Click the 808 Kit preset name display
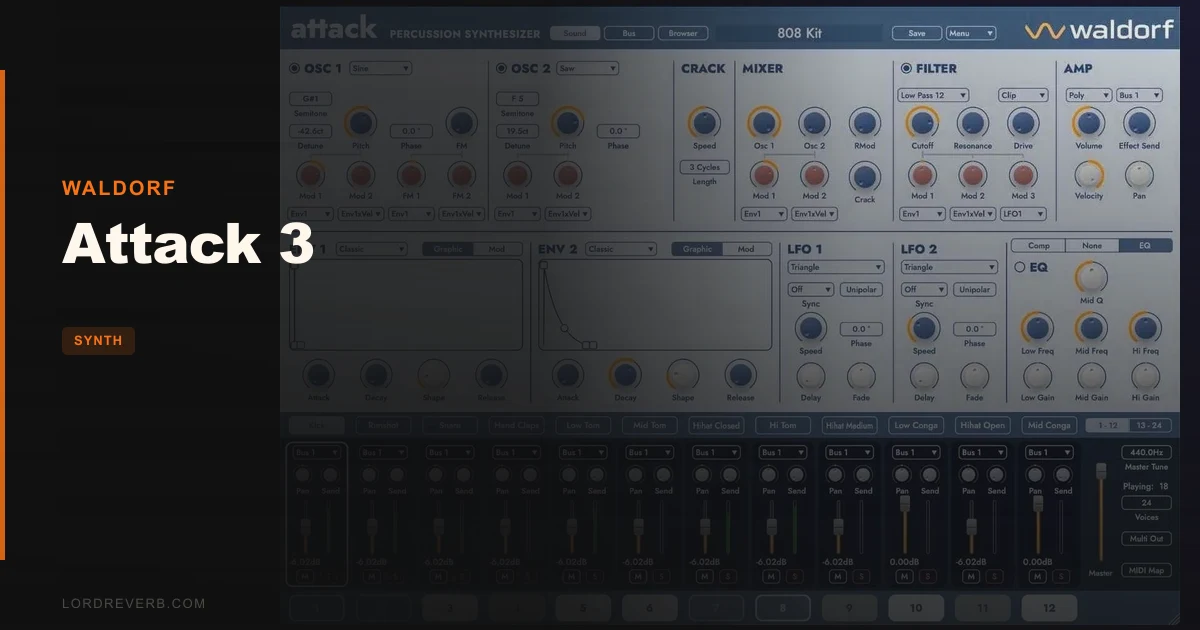 [799, 33]
